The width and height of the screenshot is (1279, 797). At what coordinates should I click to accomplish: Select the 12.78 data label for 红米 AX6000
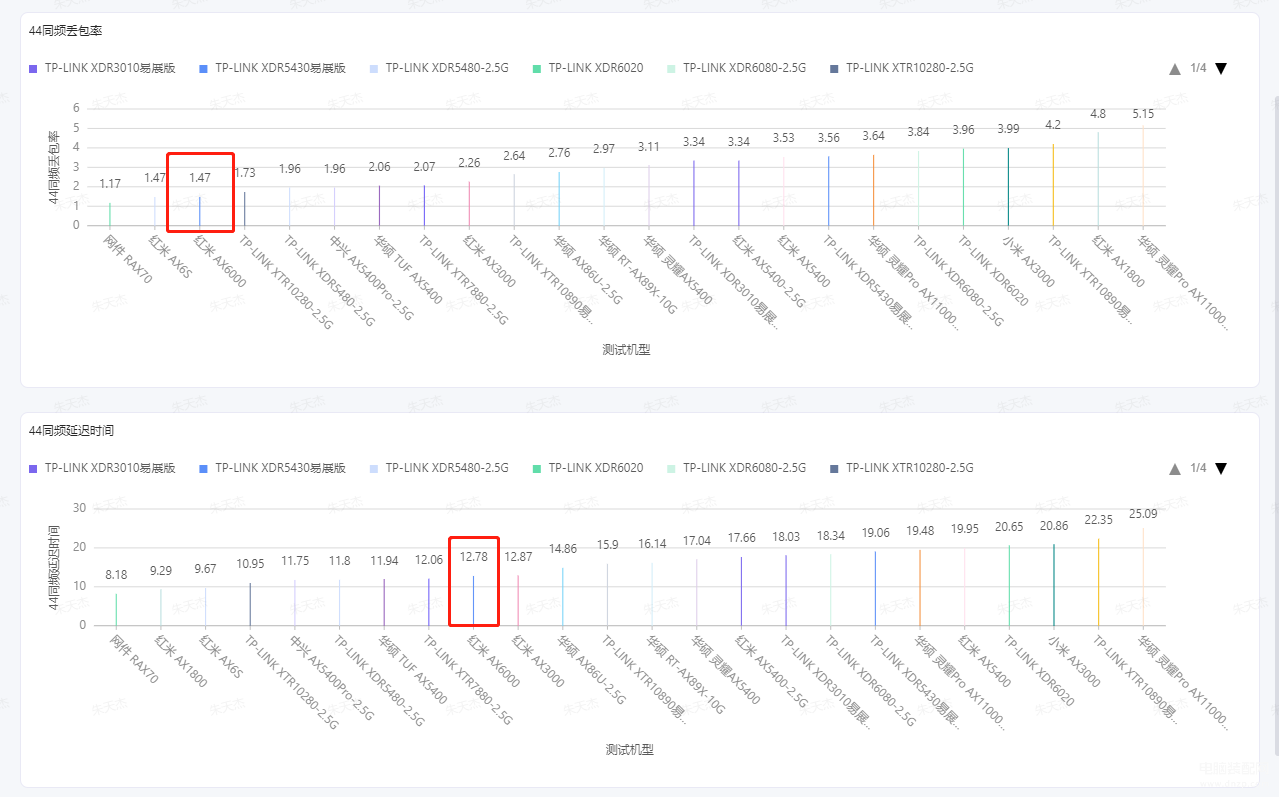[x=474, y=557]
